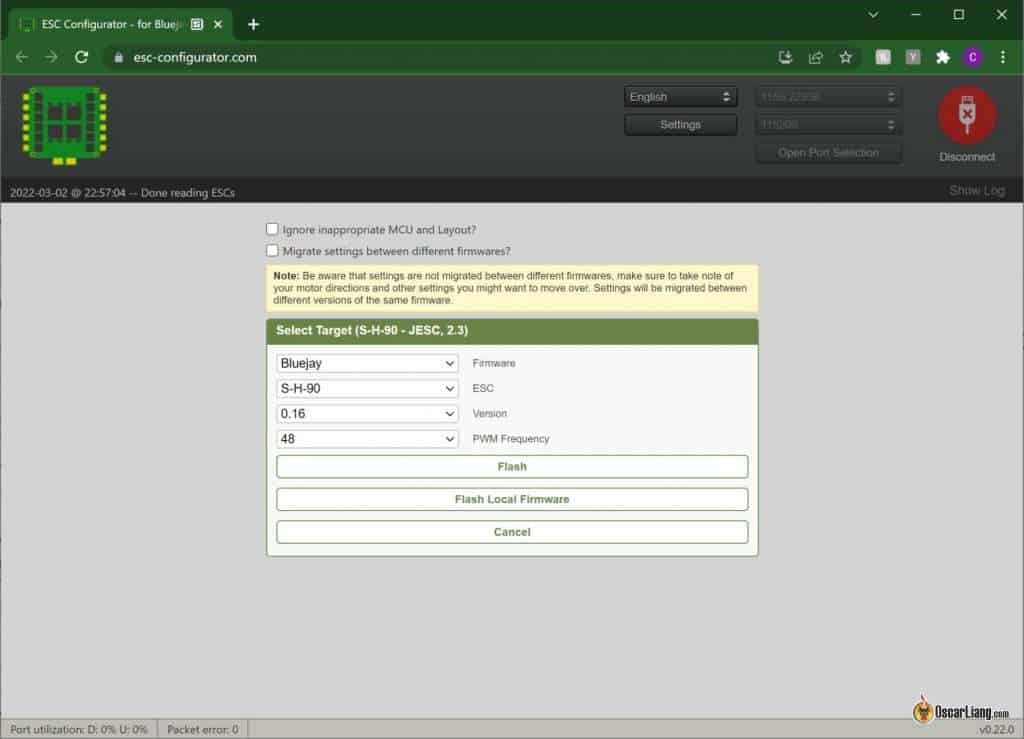
Task: Click the second gray Y extension icon
Action: pos(913,57)
